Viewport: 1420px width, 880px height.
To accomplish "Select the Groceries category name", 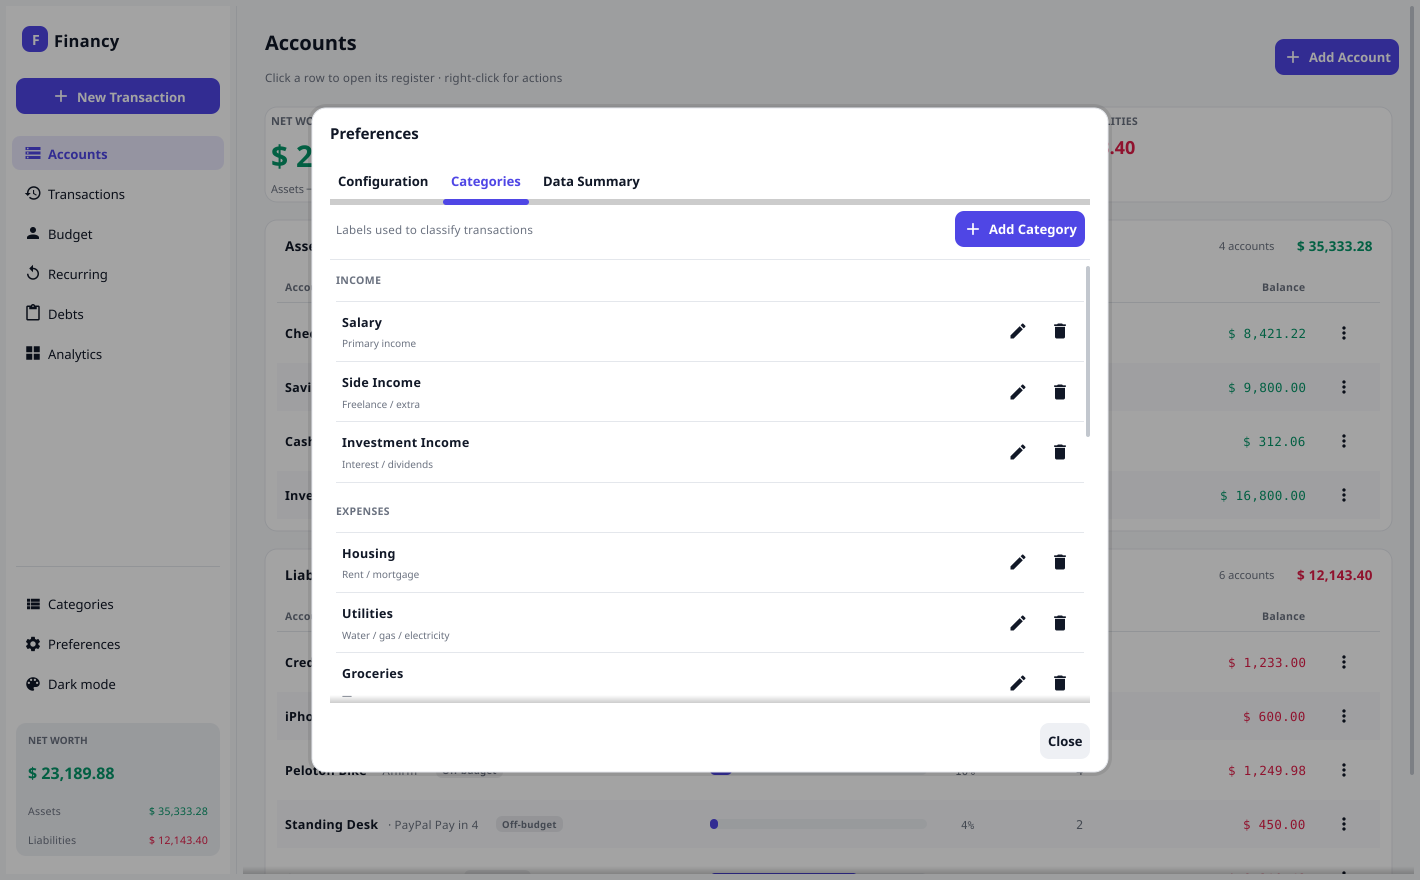I will tap(372, 673).
